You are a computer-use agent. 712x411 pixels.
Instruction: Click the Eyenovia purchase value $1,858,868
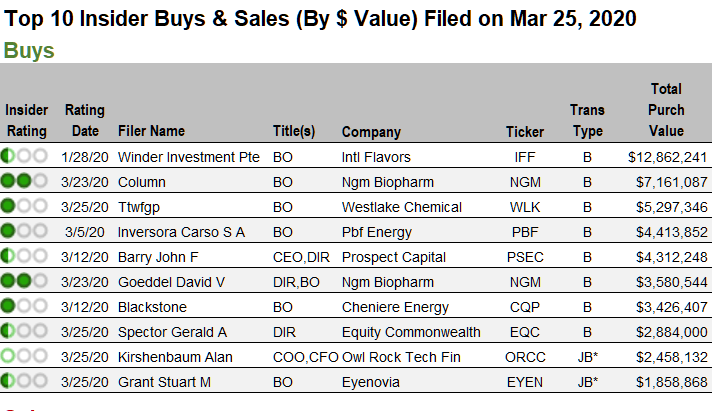click(x=668, y=382)
